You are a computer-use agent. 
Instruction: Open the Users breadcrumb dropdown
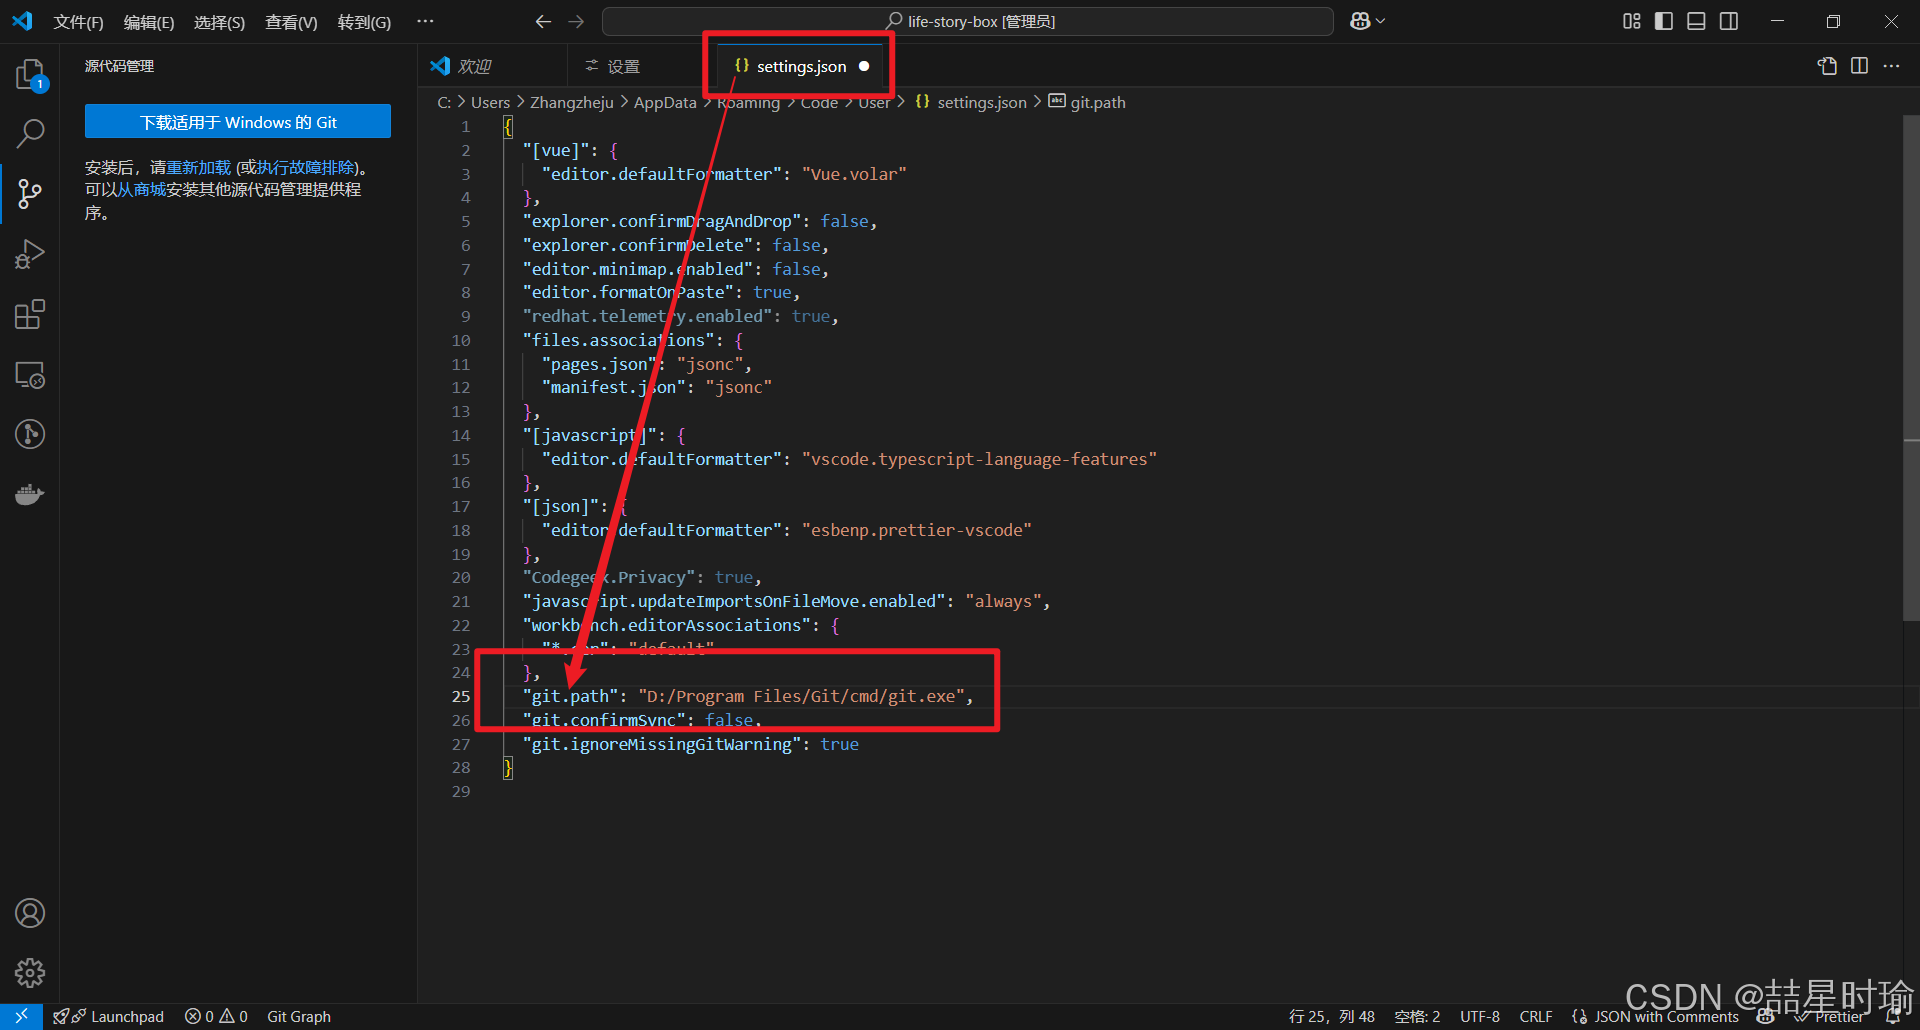(x=490, y=102)
